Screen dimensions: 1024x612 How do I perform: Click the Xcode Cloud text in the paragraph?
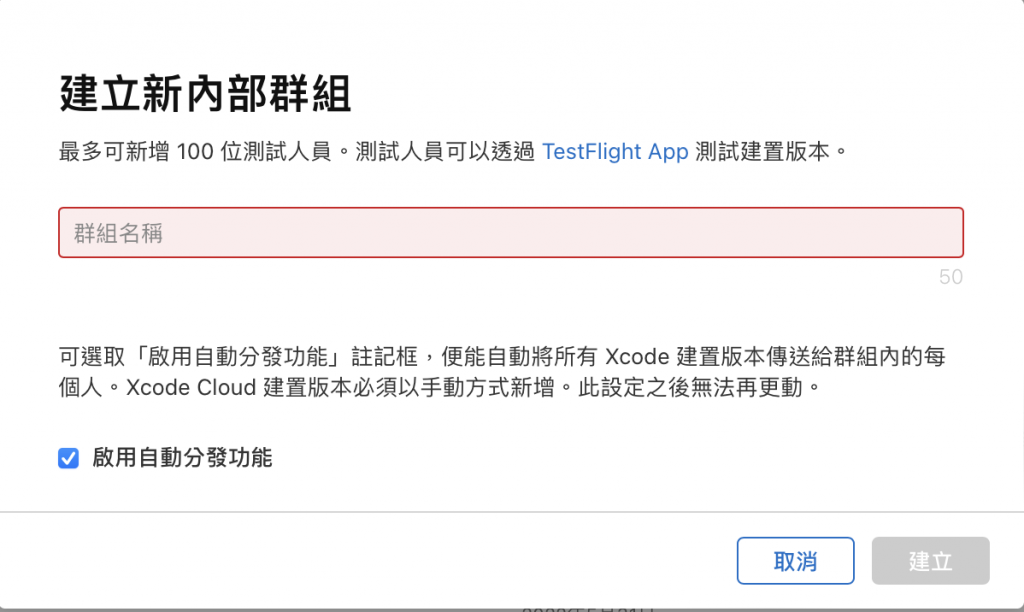tap(191, 387)
